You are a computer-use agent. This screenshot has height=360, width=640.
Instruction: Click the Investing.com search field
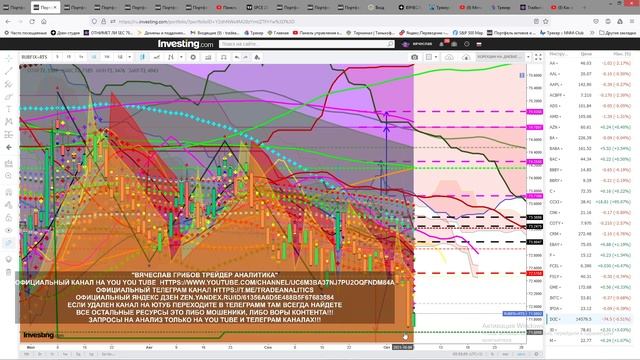click(307, 44)
